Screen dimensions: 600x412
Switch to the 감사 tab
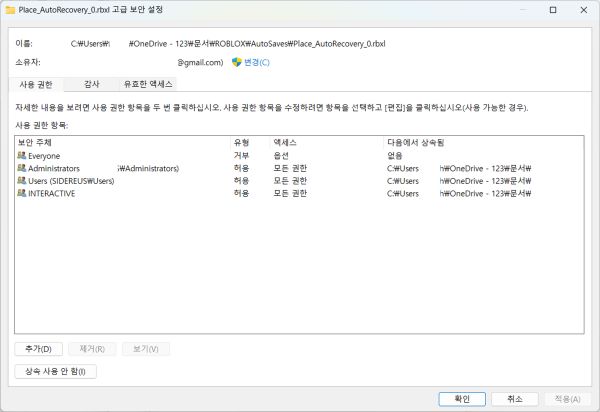click(x=91, y=84)
